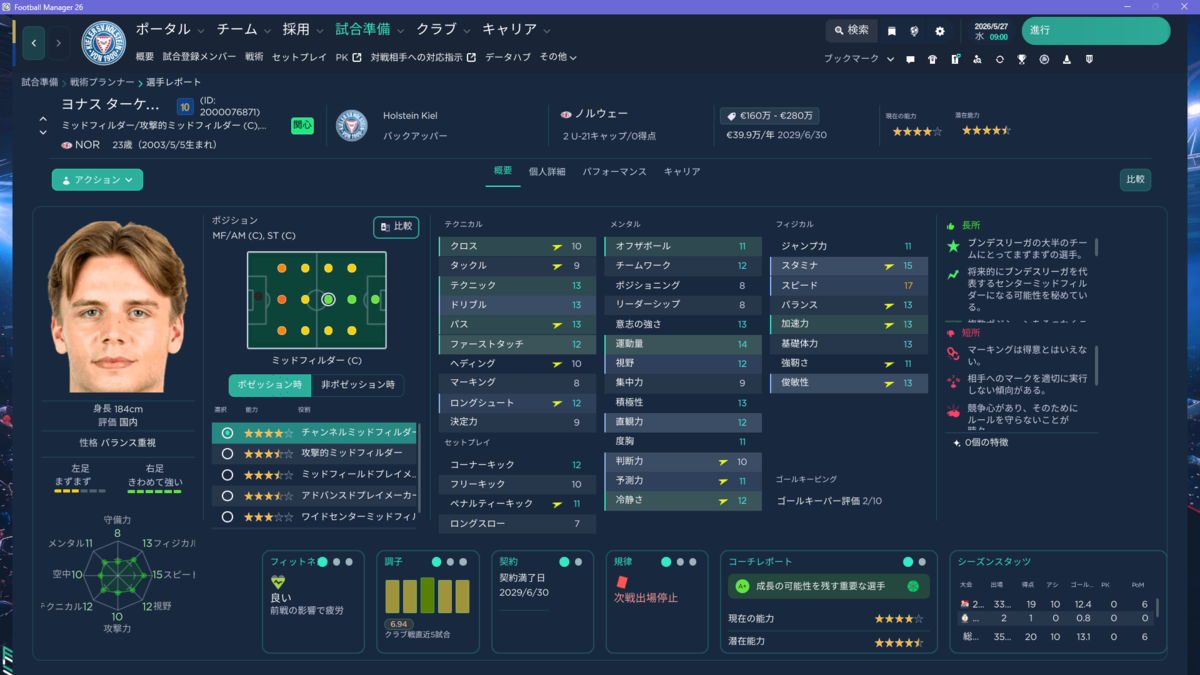1200x675 pixels.
Task: Click the highlighted midfielder position on pitch
Action: [x=328, y=299]
